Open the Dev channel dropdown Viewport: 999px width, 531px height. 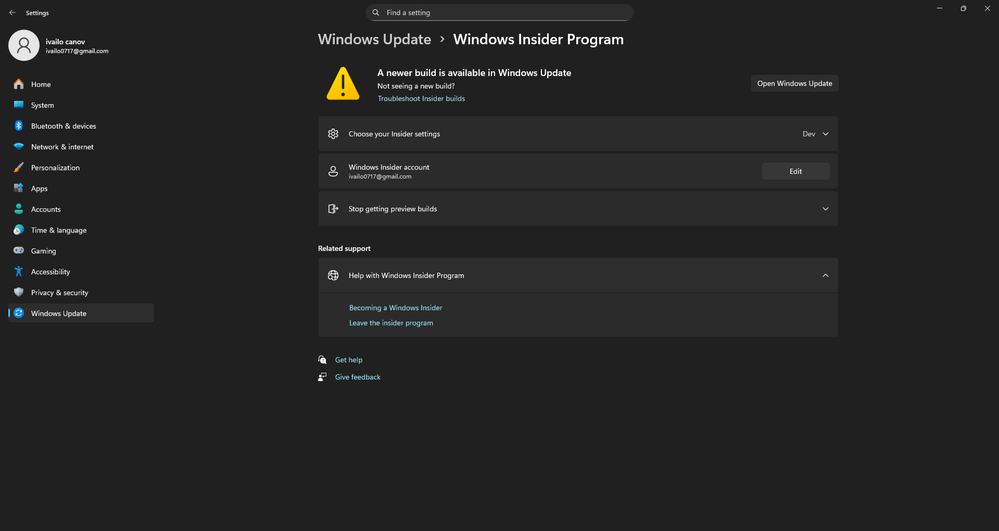(x=816, y=134)
